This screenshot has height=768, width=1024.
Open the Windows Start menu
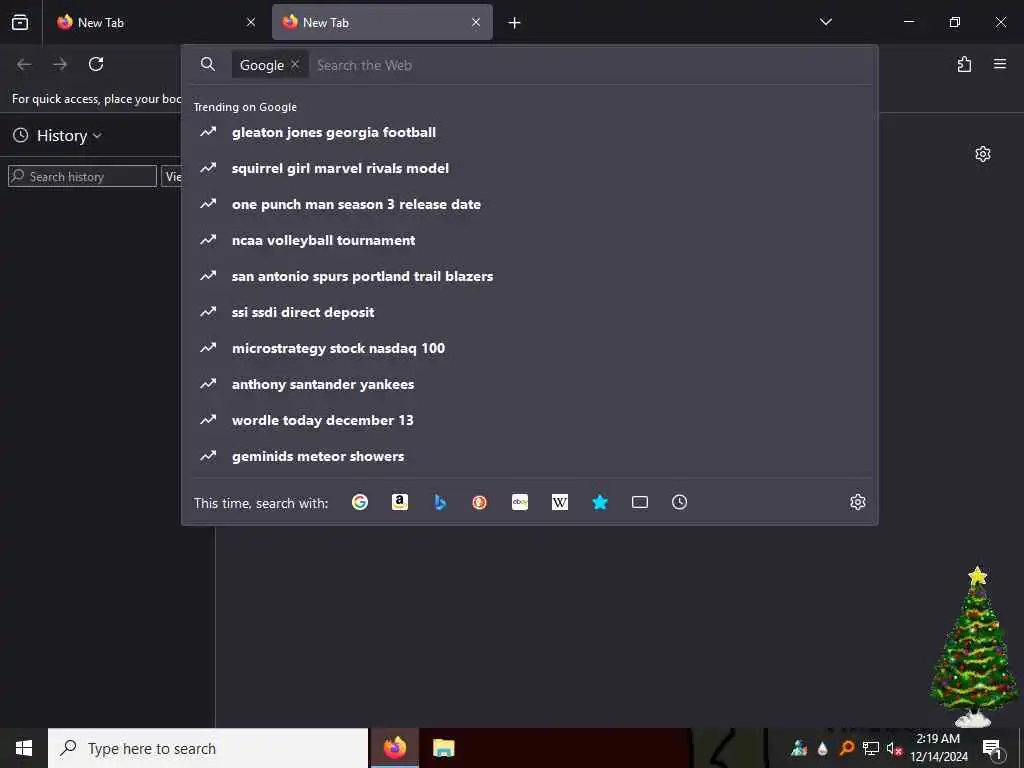click(x=24, y=748)
